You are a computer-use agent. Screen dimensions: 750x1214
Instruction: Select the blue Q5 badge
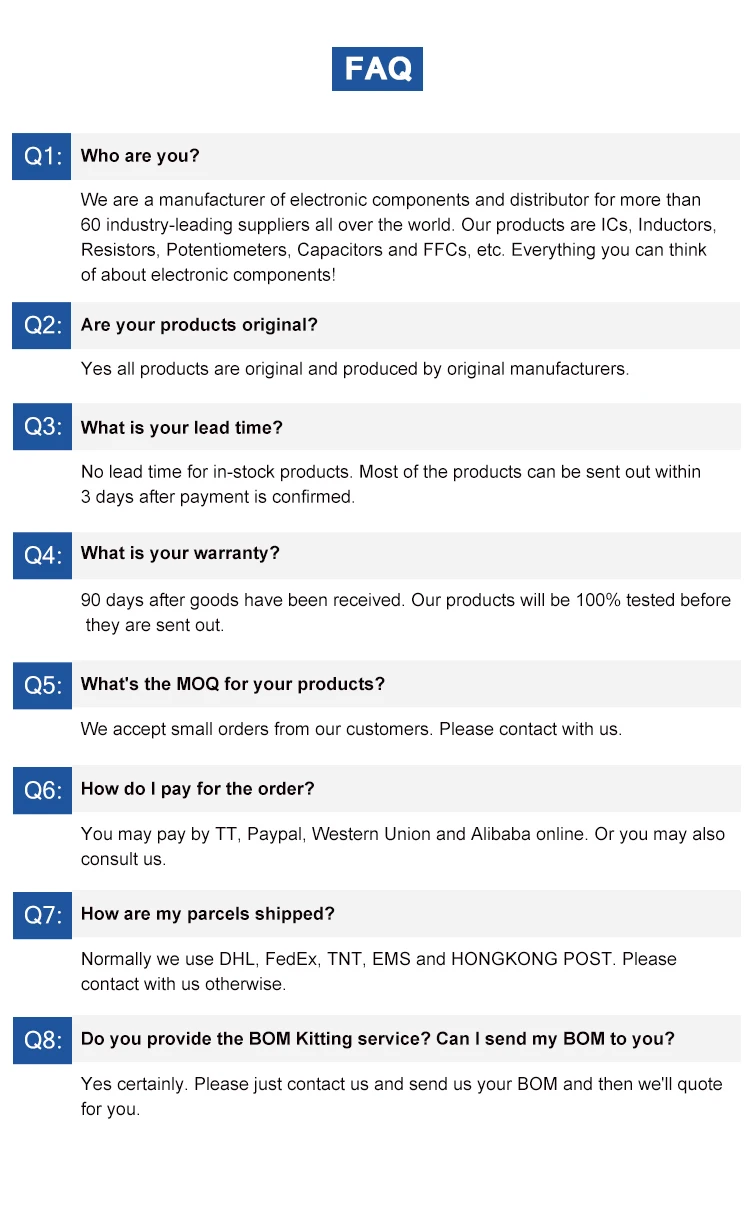coord(42,685)
